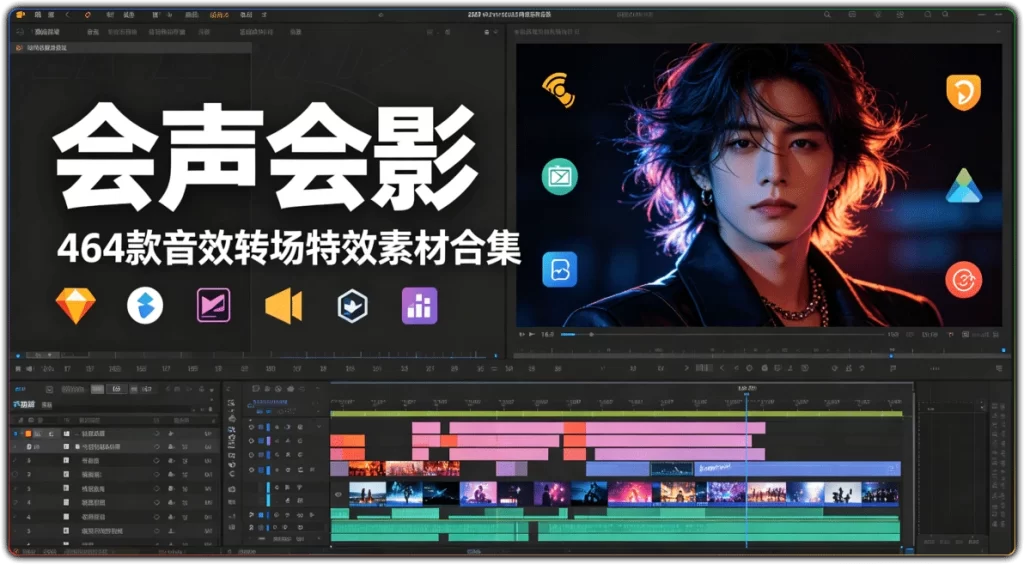Toggle the eye icon on the top pink track
This screenshot has height=564, width=1024.
click(x=251, y=427)
